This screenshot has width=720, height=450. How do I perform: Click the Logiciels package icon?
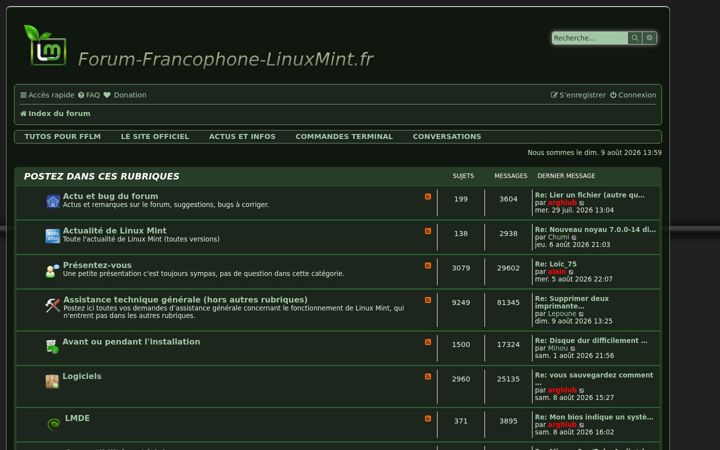pyautogui.click(x=52, y=381)
